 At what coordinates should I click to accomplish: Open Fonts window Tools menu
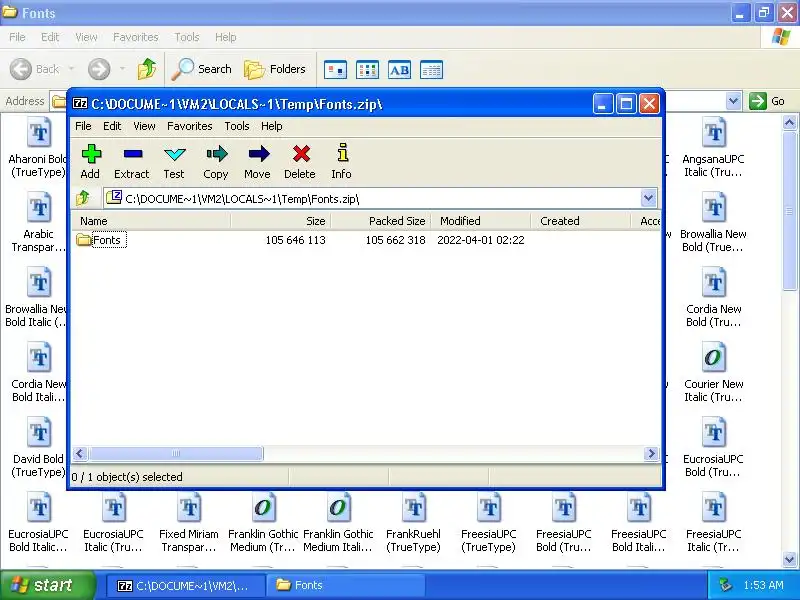coord(187,37)
